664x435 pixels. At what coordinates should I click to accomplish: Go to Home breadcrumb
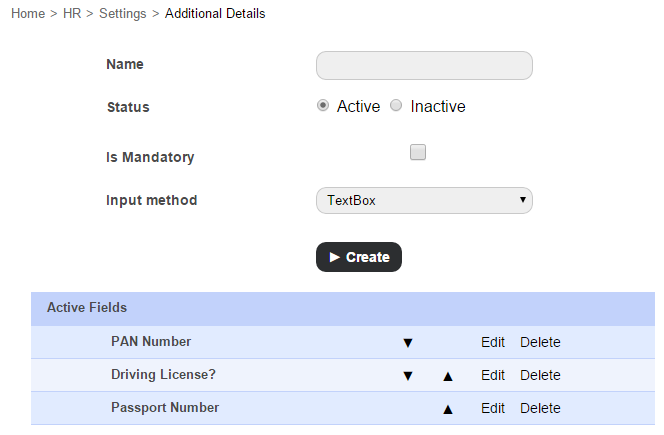tap(28, 14)
